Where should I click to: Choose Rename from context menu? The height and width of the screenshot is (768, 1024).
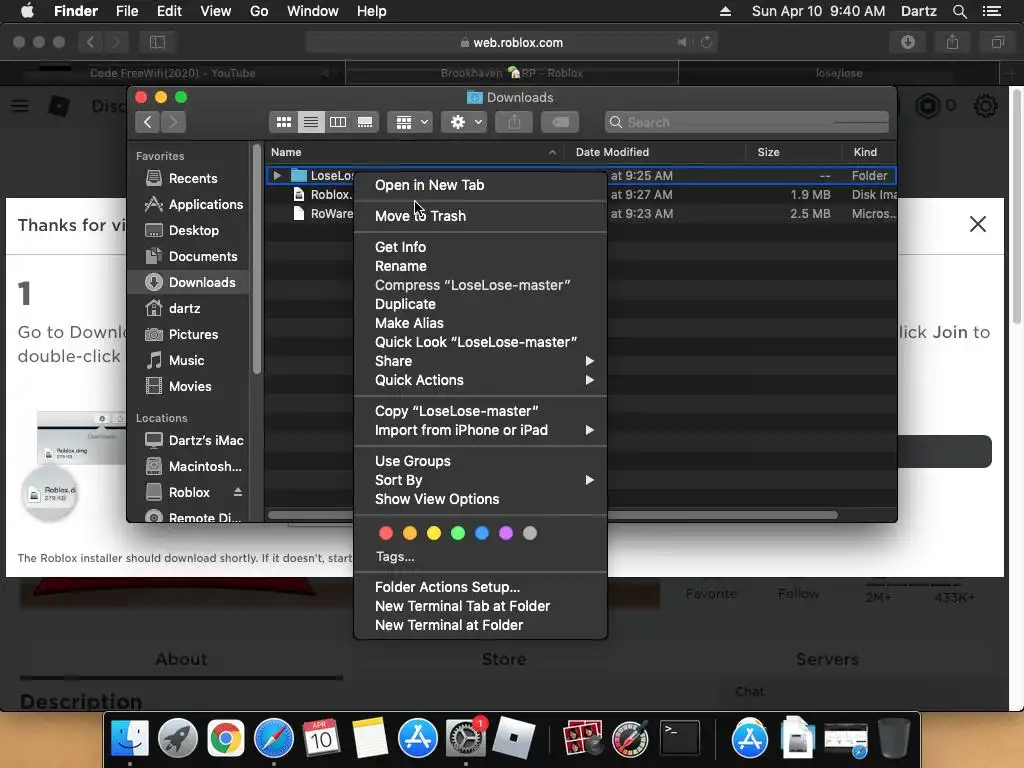tap(481, 266)
